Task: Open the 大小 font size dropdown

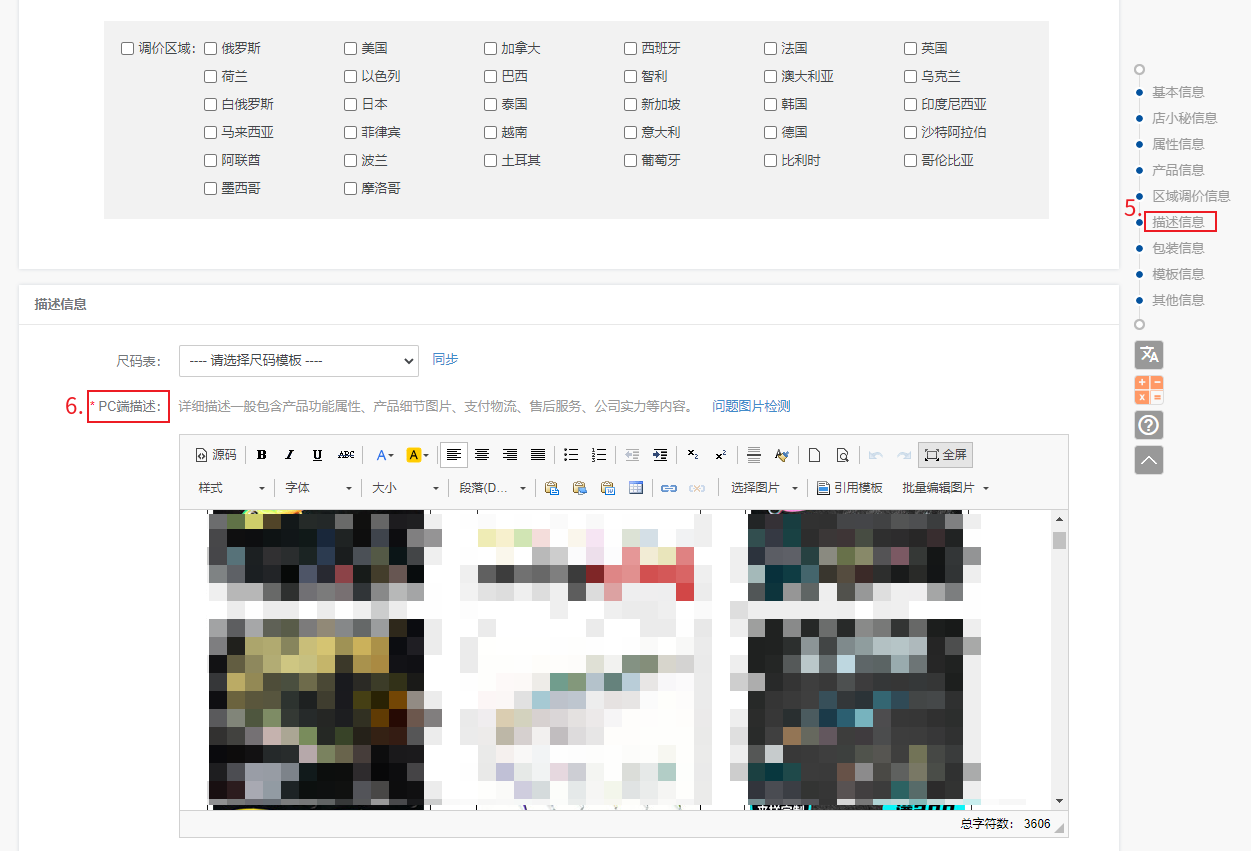Action: point(406,488)
